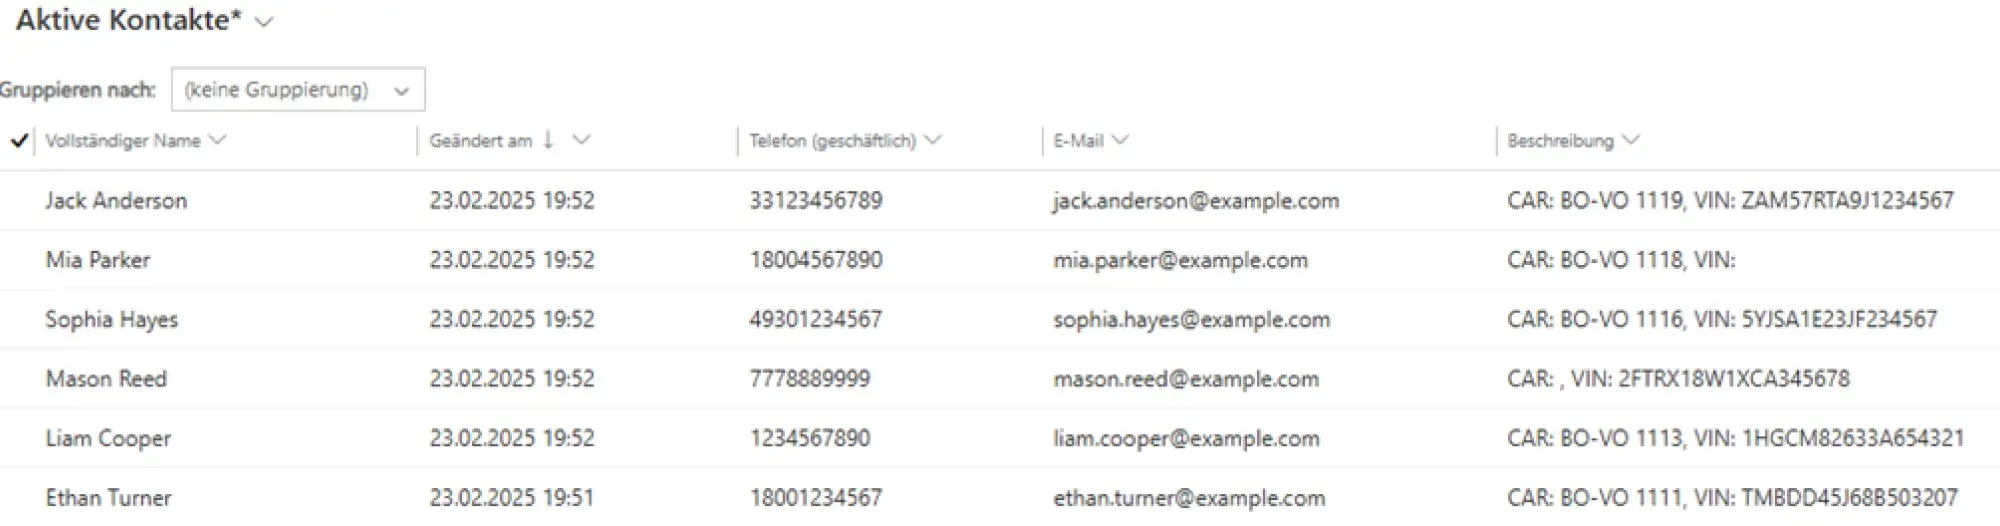Screen dimensions: 2000x526
Task: Click the Beschreibung column header
Action: click(x=1560, y=141)
